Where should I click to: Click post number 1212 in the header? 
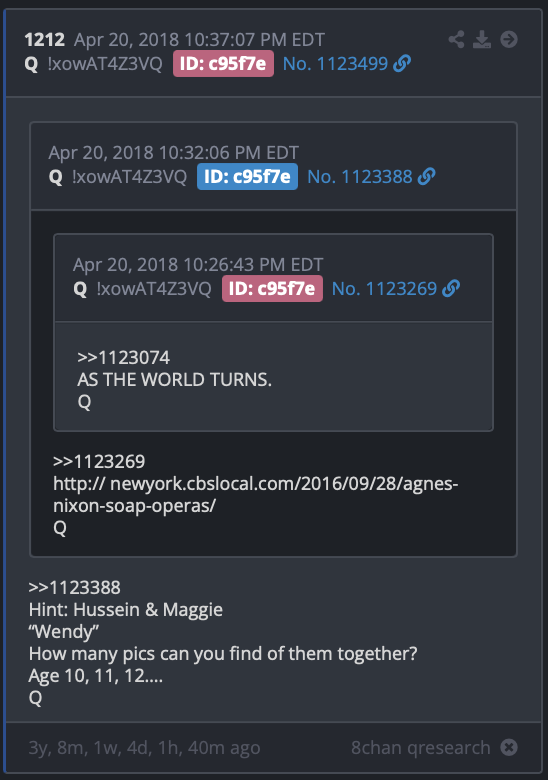pyautogui.click(x=45, y=39)
